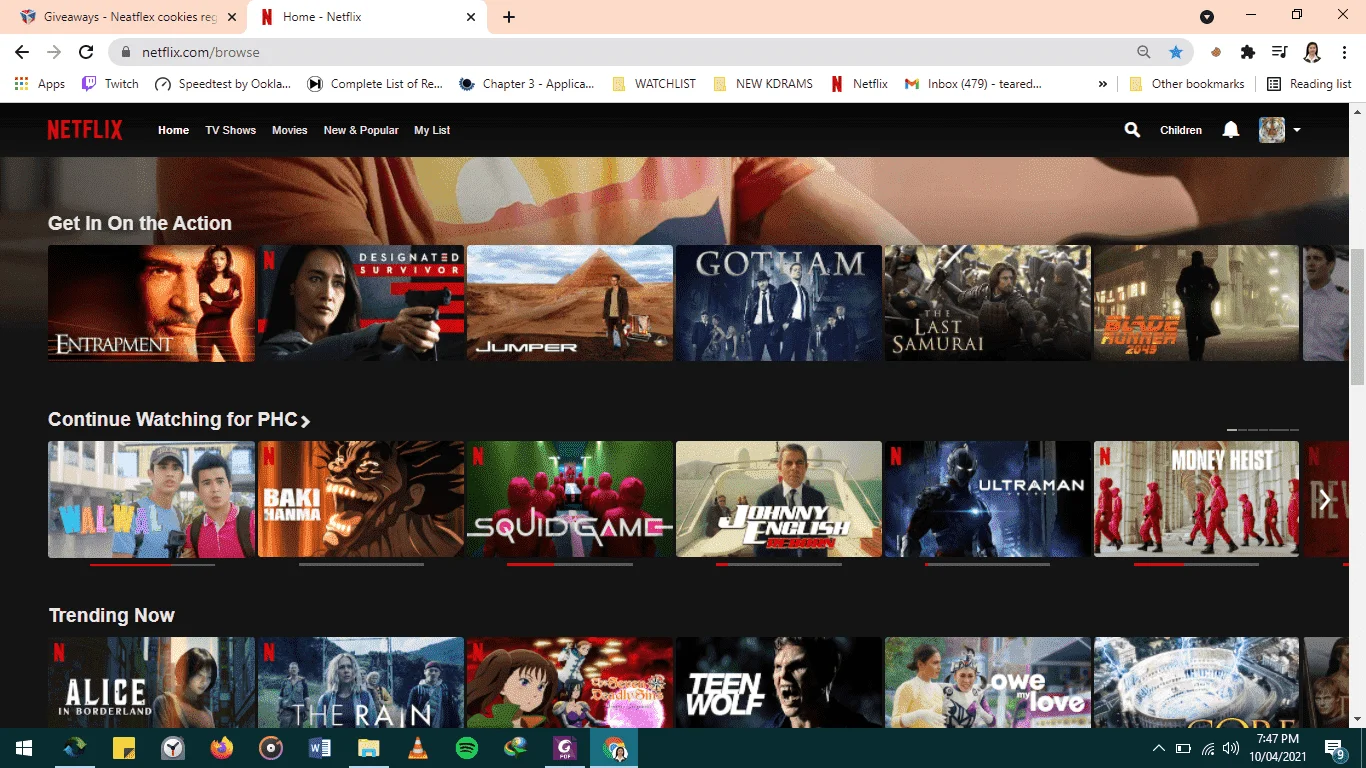The width and height of the screenshot is (1366, 768).
Task: Open the PDF app on the taskbar
Action: click(565, 748)
